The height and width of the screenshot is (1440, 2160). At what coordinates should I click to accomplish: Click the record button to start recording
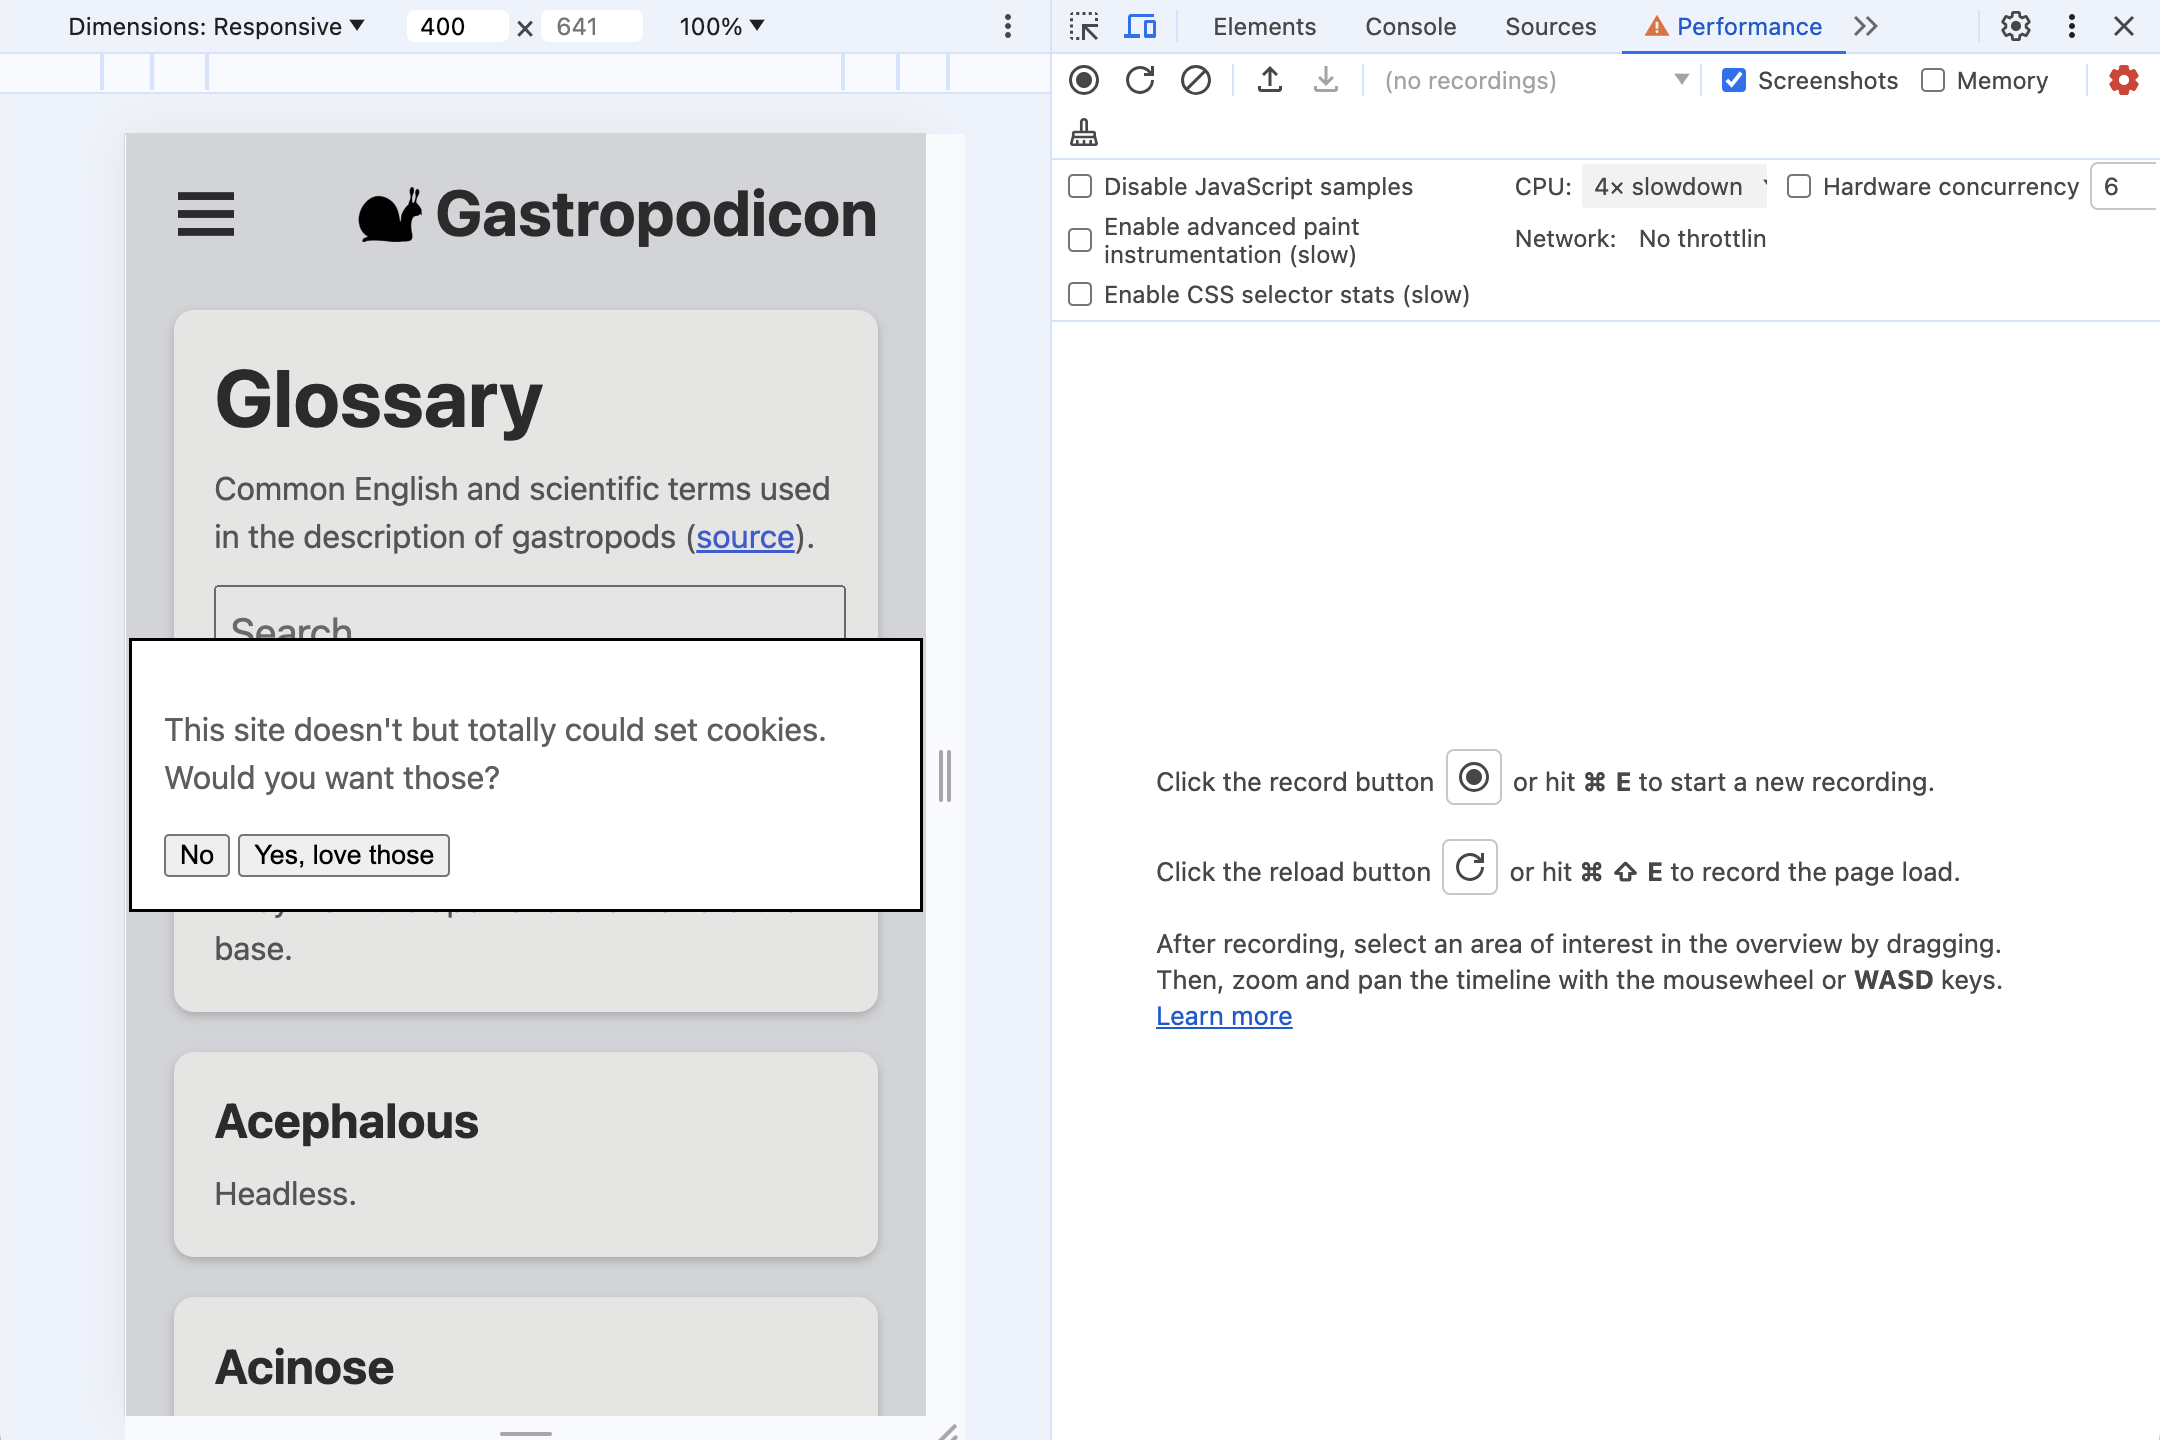coord(1085,80)
